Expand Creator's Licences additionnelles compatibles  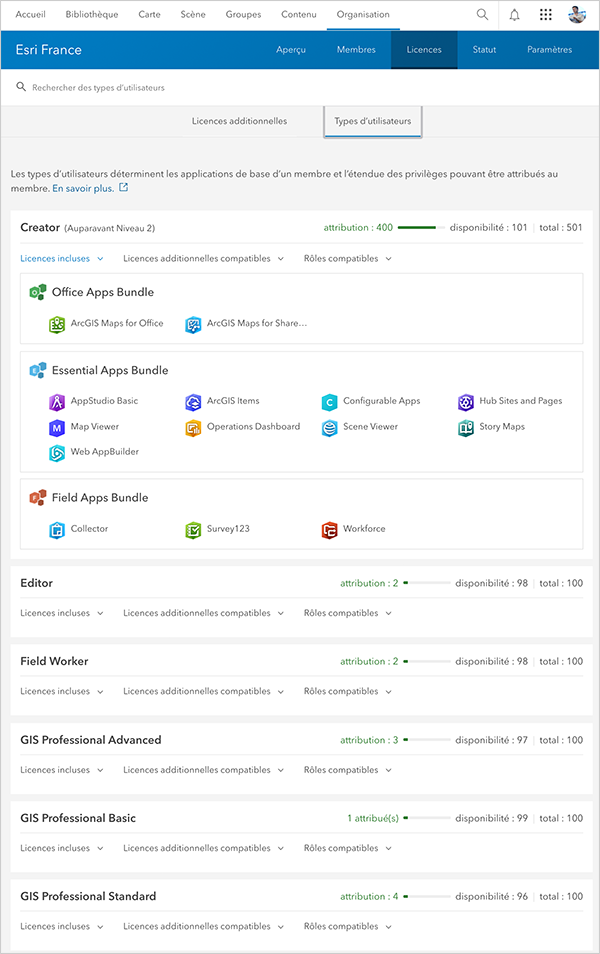pyautogui.click(x=203, y=259)
